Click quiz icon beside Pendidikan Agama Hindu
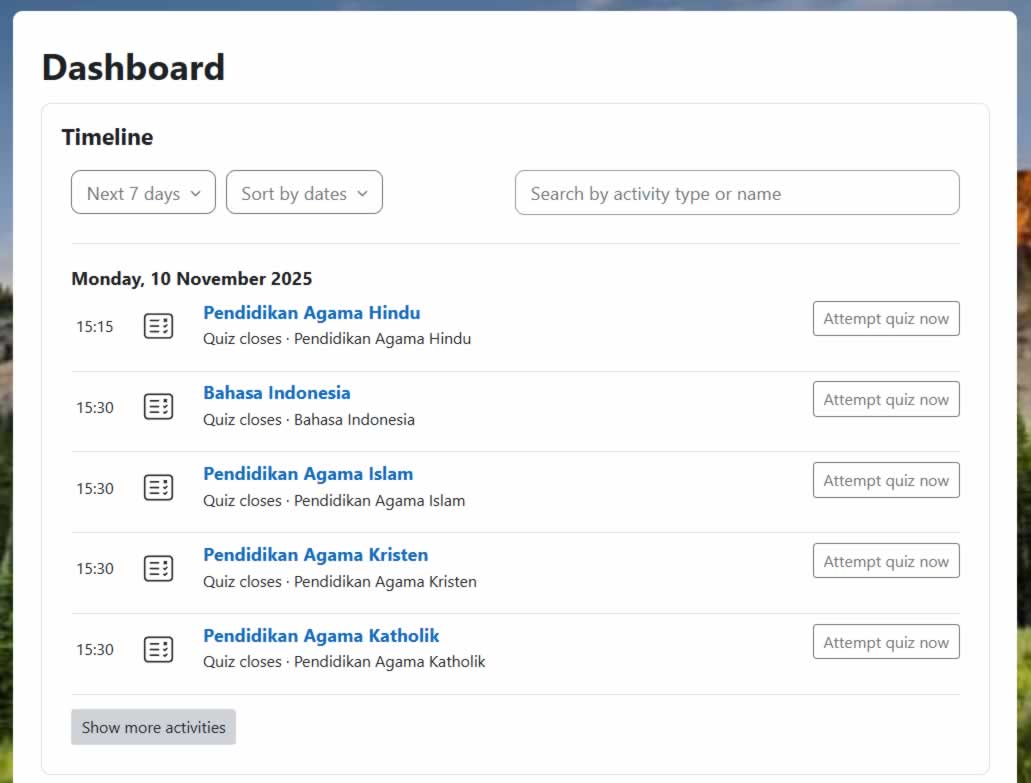The image size is (1031, 783). 158,326
